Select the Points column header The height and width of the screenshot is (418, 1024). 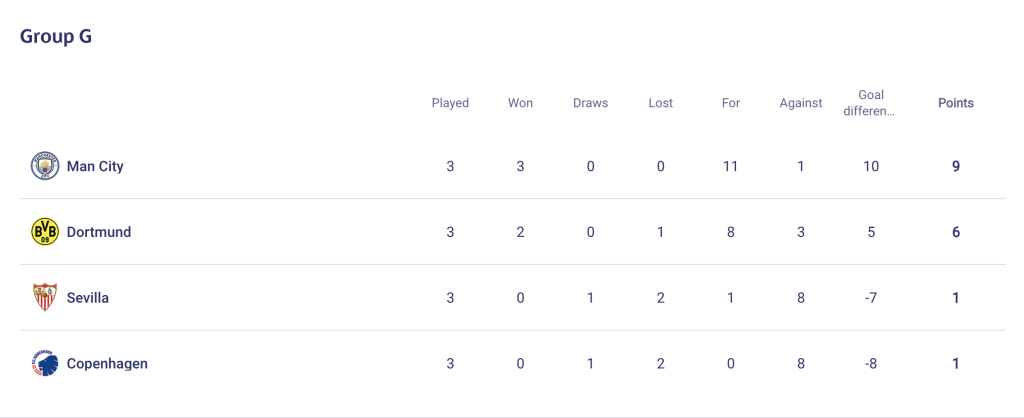[955, 103]
